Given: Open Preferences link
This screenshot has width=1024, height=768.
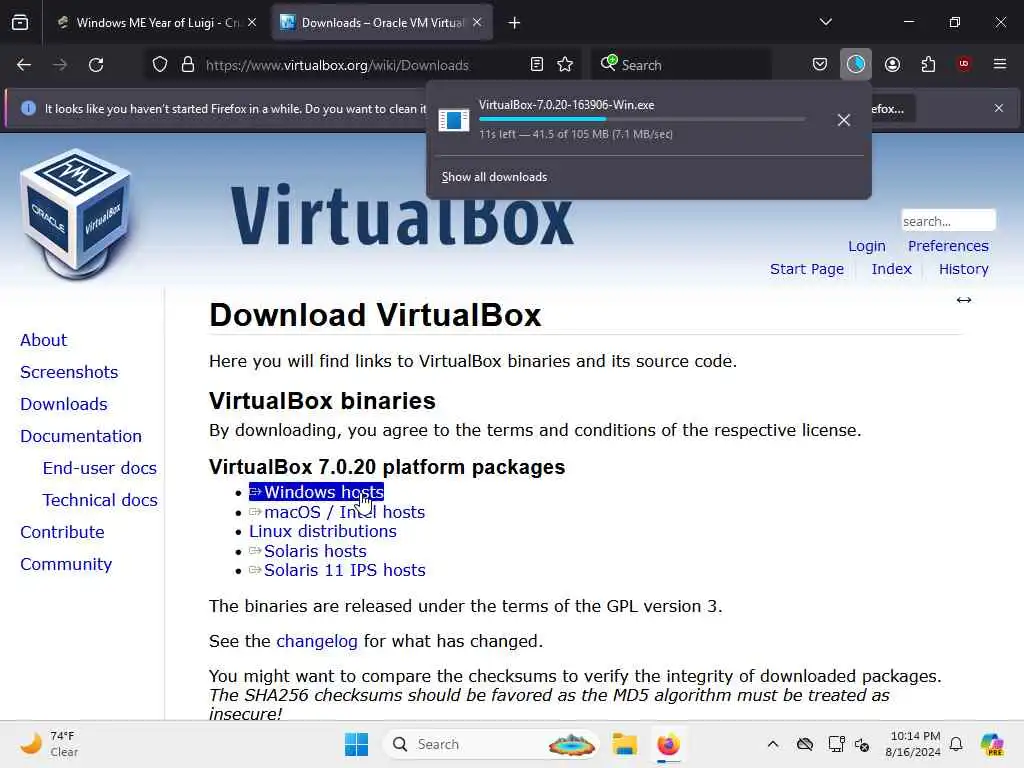Looking at the screenshot, I should click(x=948, y=246).
